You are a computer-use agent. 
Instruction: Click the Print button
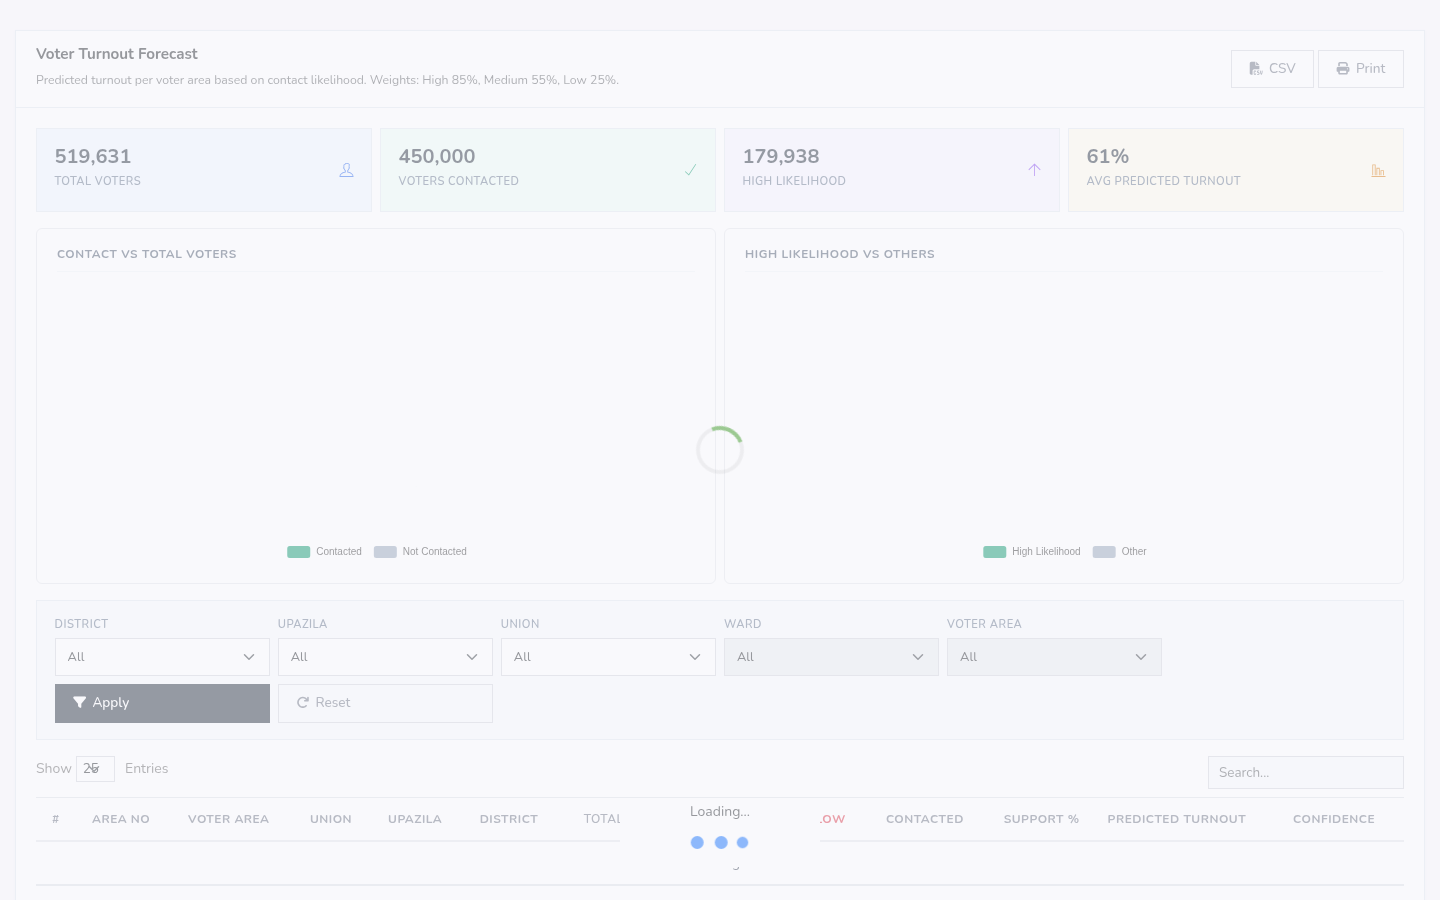click(1361, 69)
